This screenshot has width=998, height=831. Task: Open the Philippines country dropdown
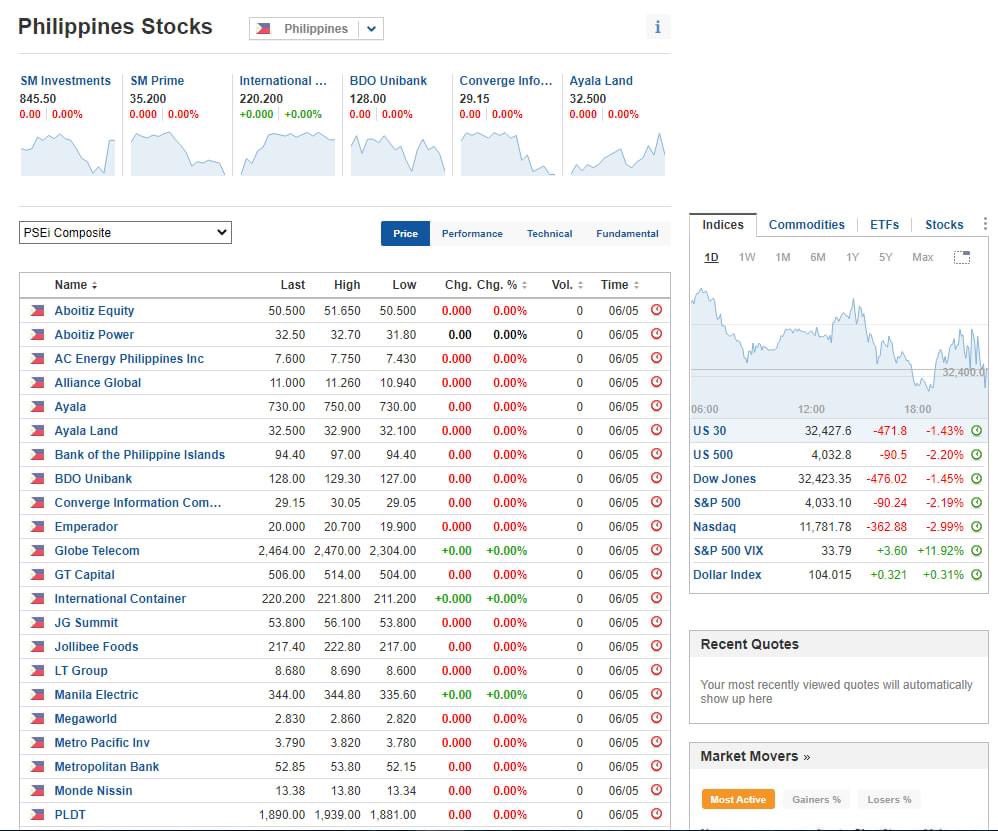click(316, 29)
